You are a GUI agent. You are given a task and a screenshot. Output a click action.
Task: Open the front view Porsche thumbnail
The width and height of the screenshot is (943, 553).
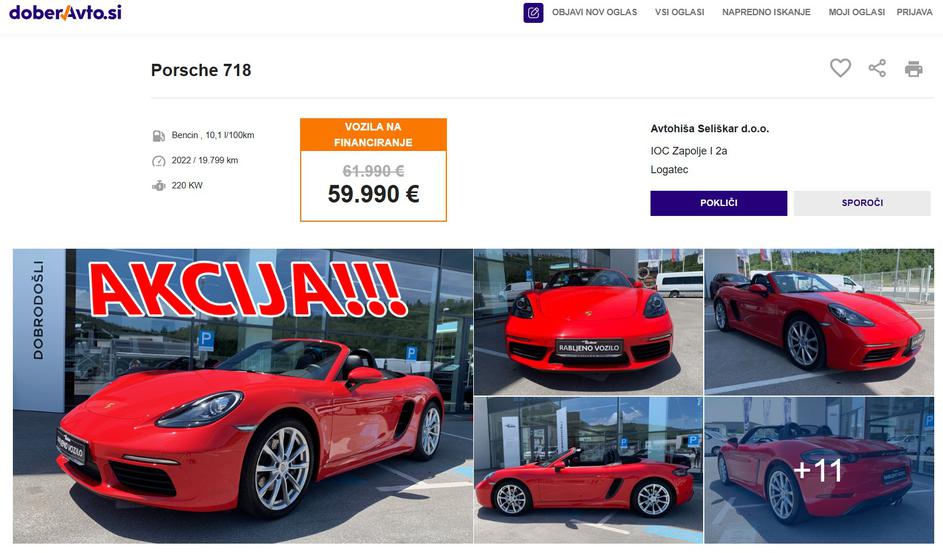[588, 322]
